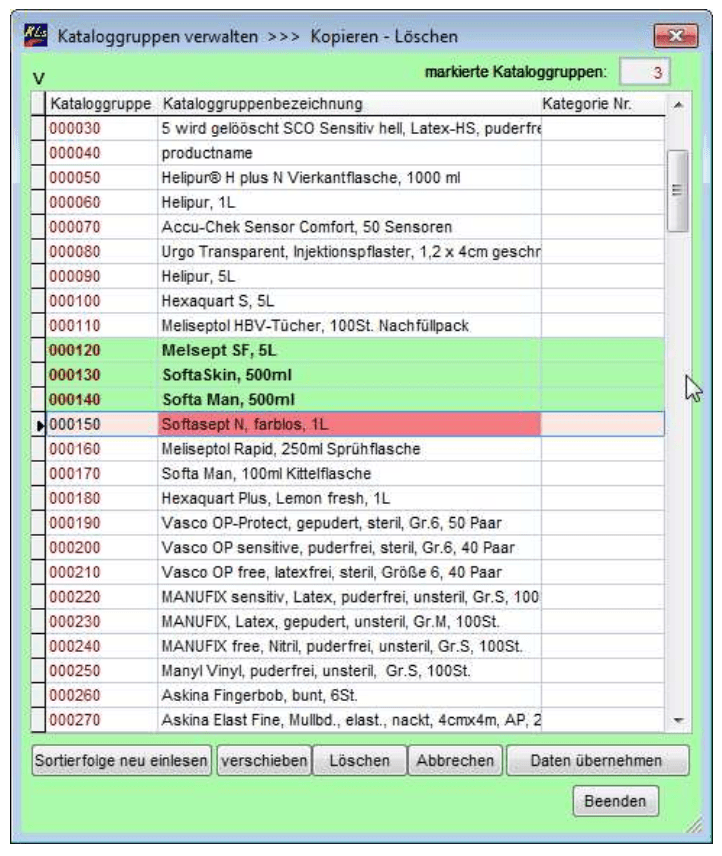Click 'Urgo Transparent, Injektionspflaster' cell

click(349, 252)
